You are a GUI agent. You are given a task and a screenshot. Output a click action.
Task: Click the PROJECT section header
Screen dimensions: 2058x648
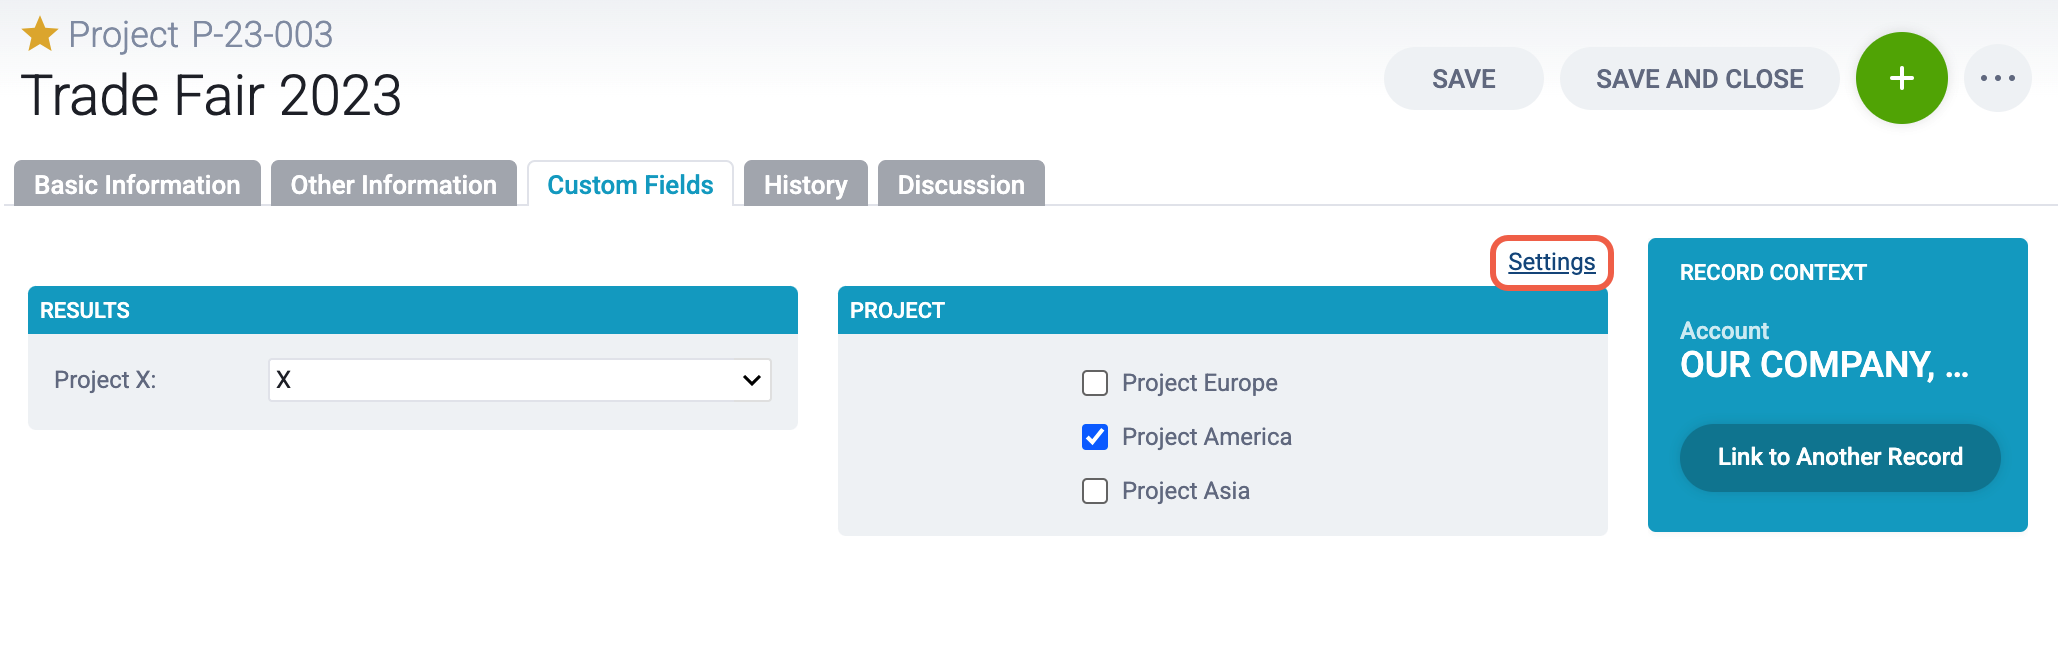(1223, 310)
